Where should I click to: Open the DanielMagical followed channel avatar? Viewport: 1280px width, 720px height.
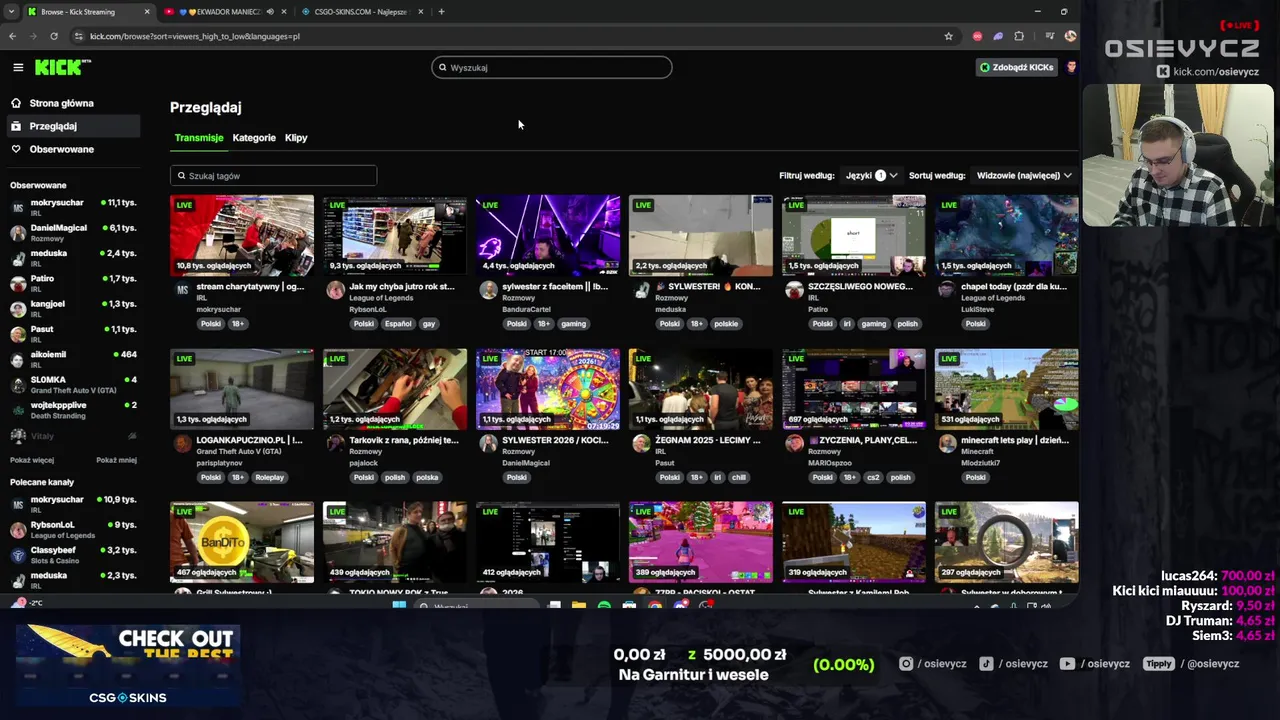[x=18, y=233]
